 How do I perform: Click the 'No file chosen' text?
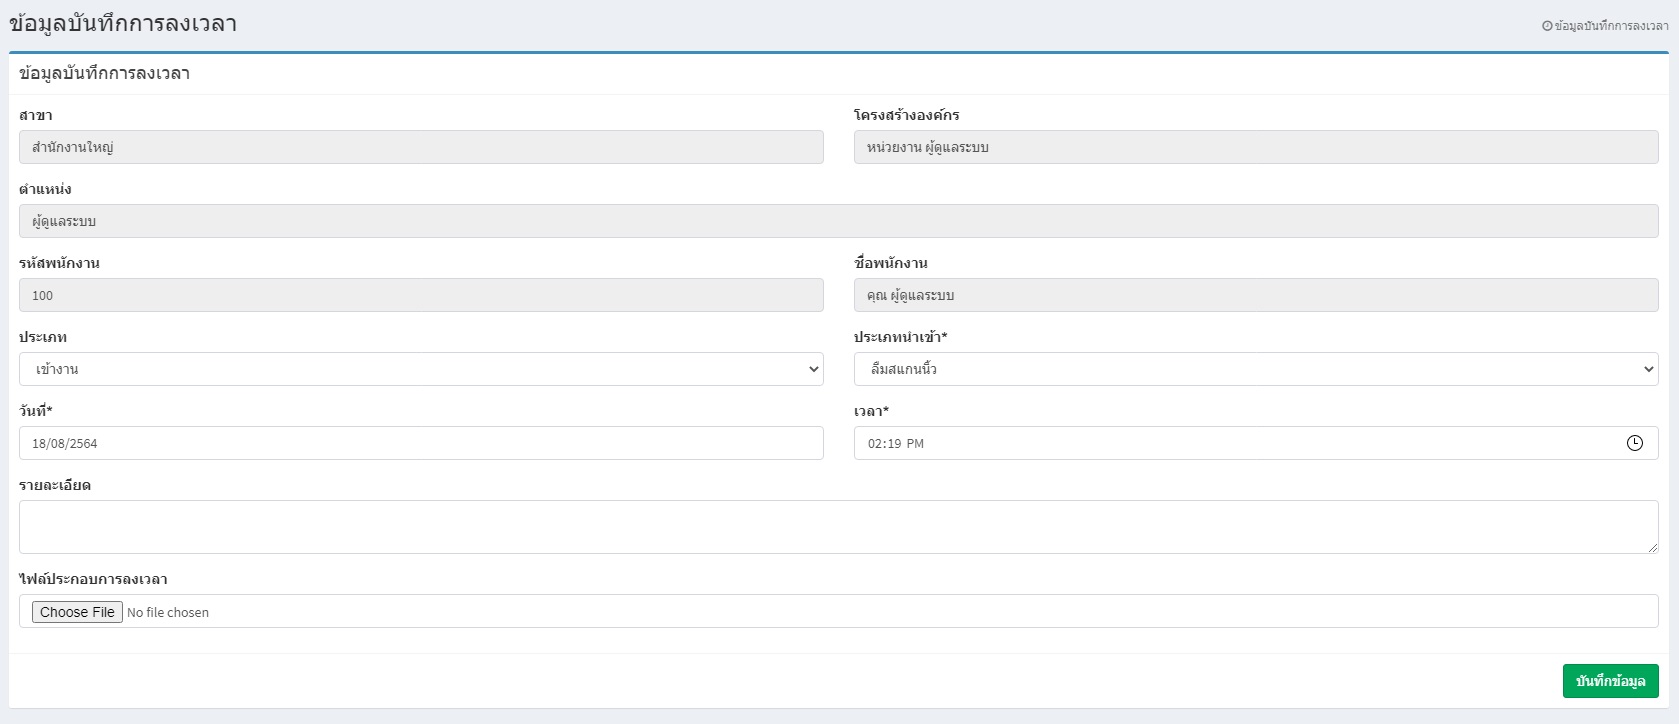pyautogui.click(x=168, y=612)
